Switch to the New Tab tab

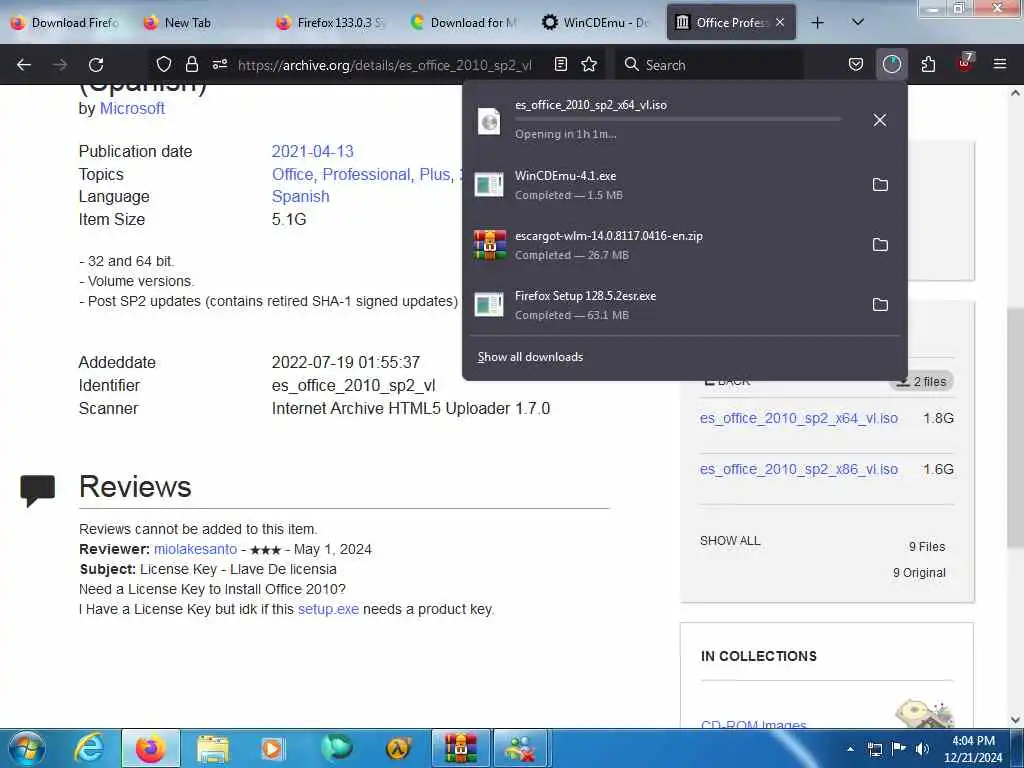pos(196,23)
